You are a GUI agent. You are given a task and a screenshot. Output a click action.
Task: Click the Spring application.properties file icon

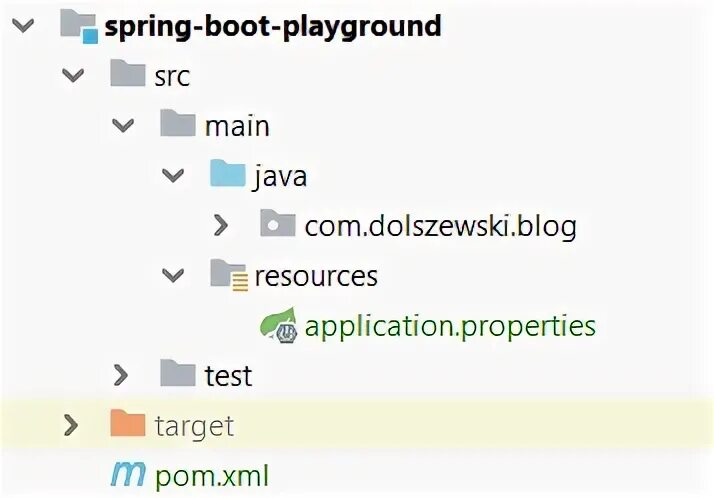(279, 325)
